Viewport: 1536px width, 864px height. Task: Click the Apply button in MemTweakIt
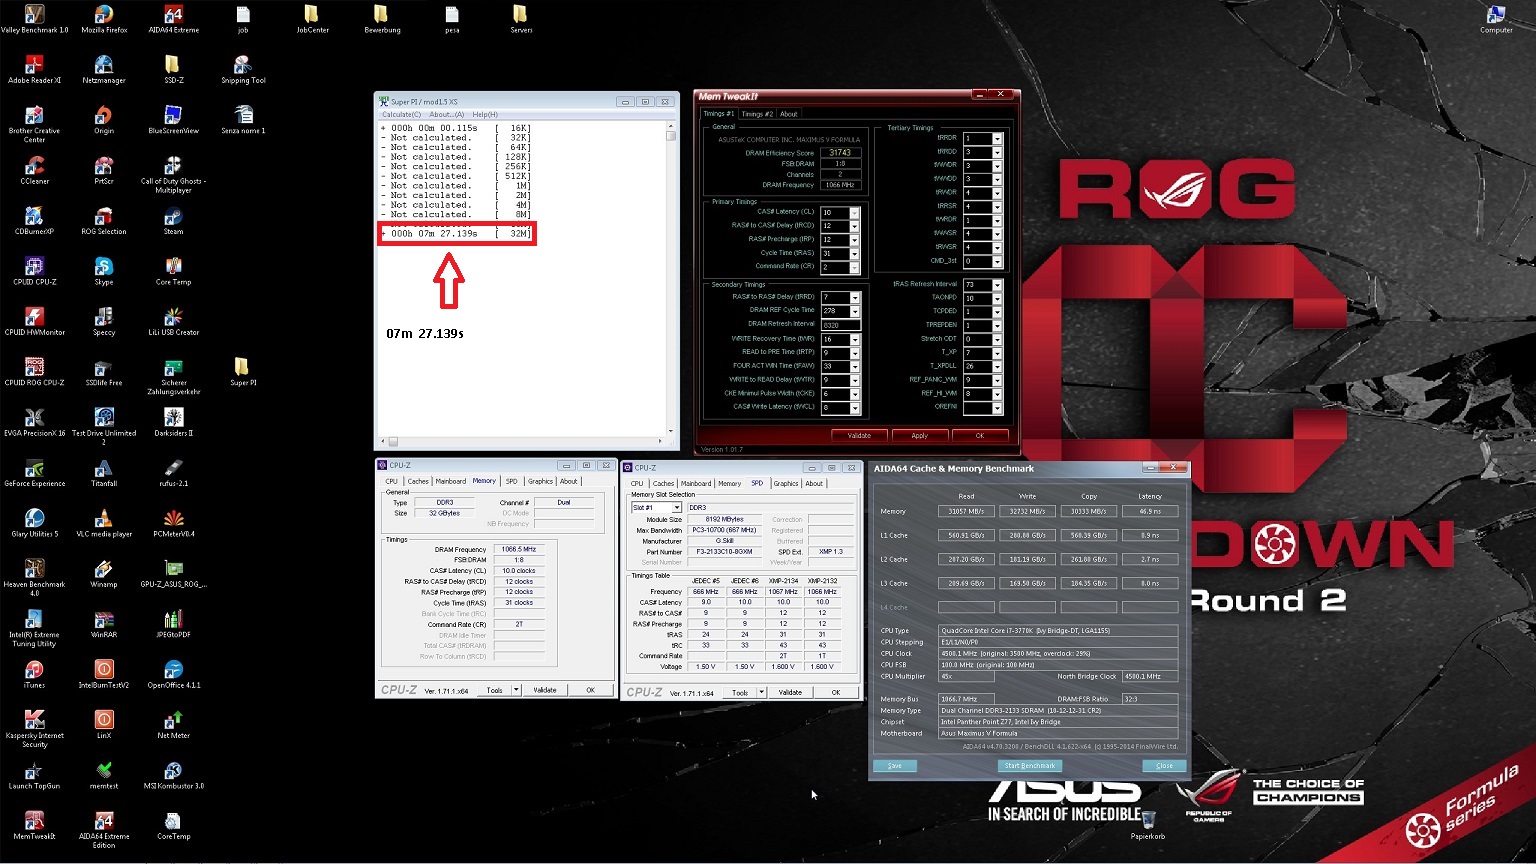click(920, 435)
